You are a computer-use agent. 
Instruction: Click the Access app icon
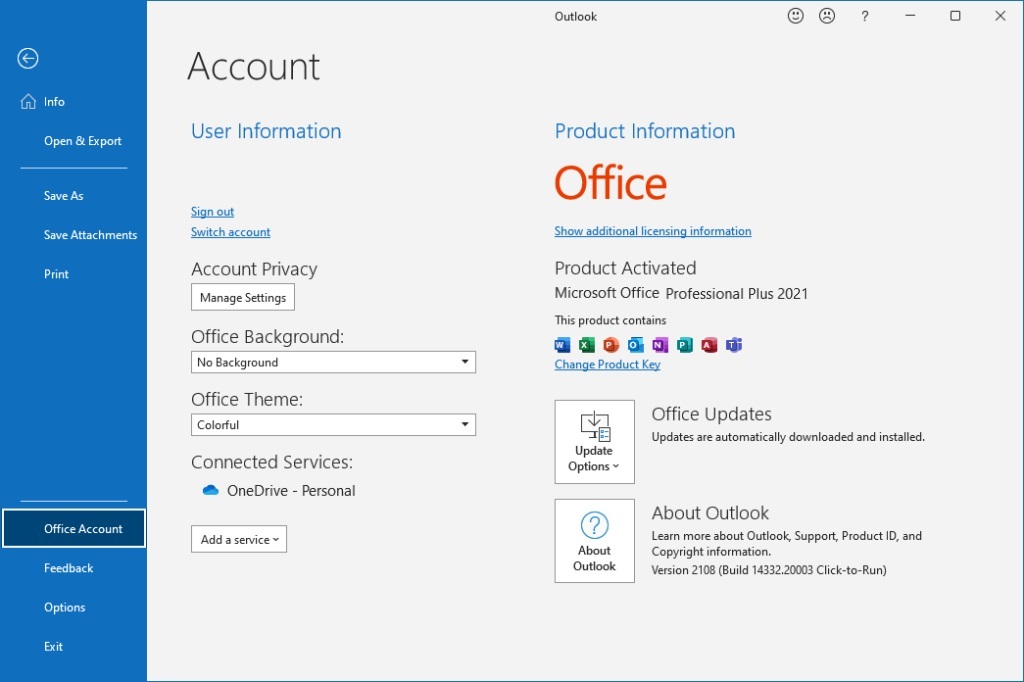coord(709,345)
